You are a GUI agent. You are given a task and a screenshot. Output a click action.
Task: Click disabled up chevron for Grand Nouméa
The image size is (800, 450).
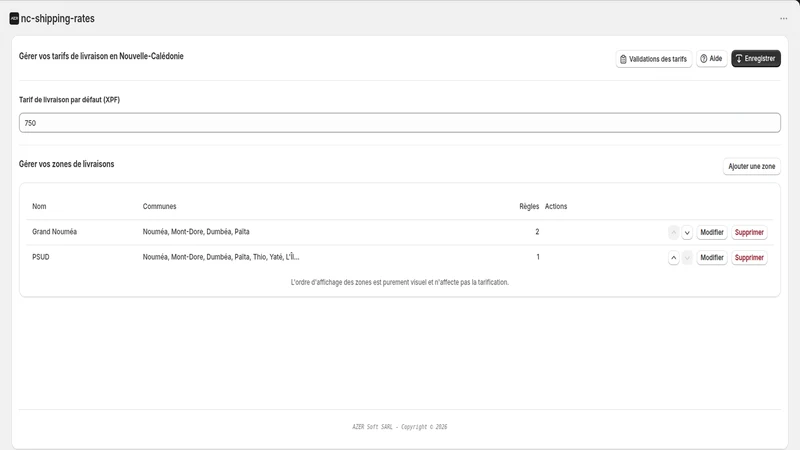(x=673, y=233)
